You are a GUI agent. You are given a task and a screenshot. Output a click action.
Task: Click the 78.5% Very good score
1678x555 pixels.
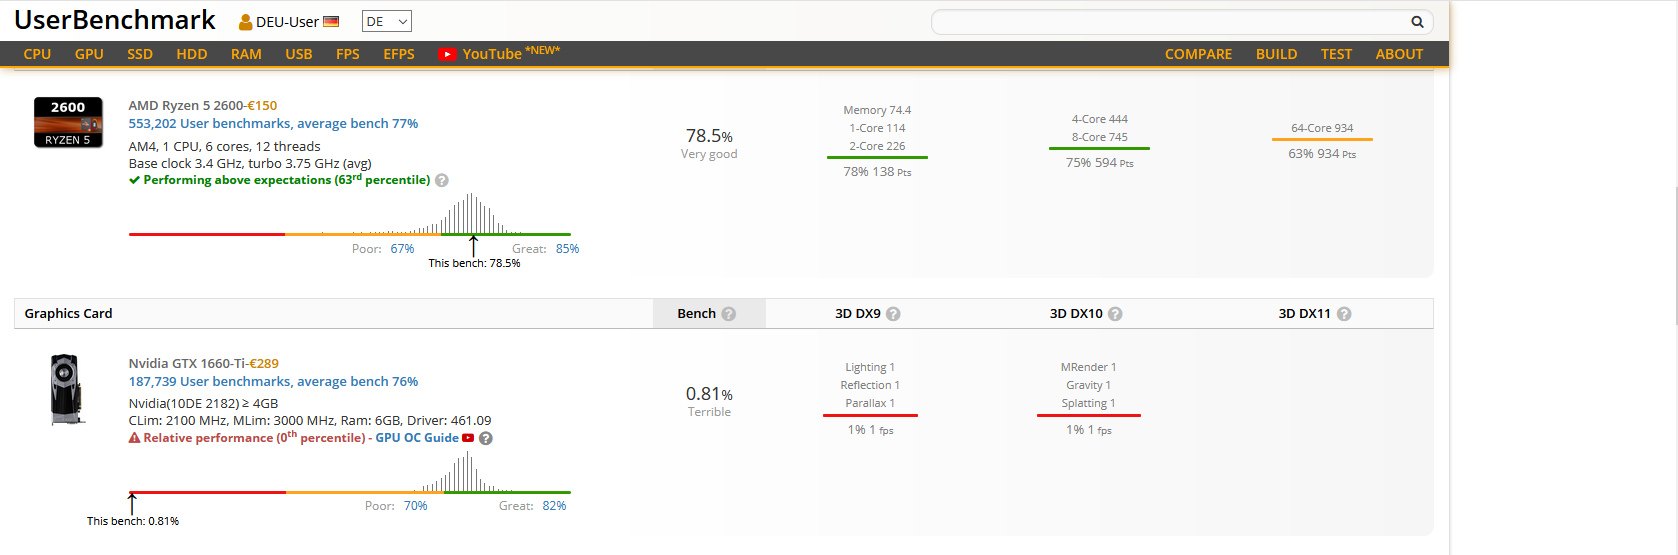(x=709, y=143)
